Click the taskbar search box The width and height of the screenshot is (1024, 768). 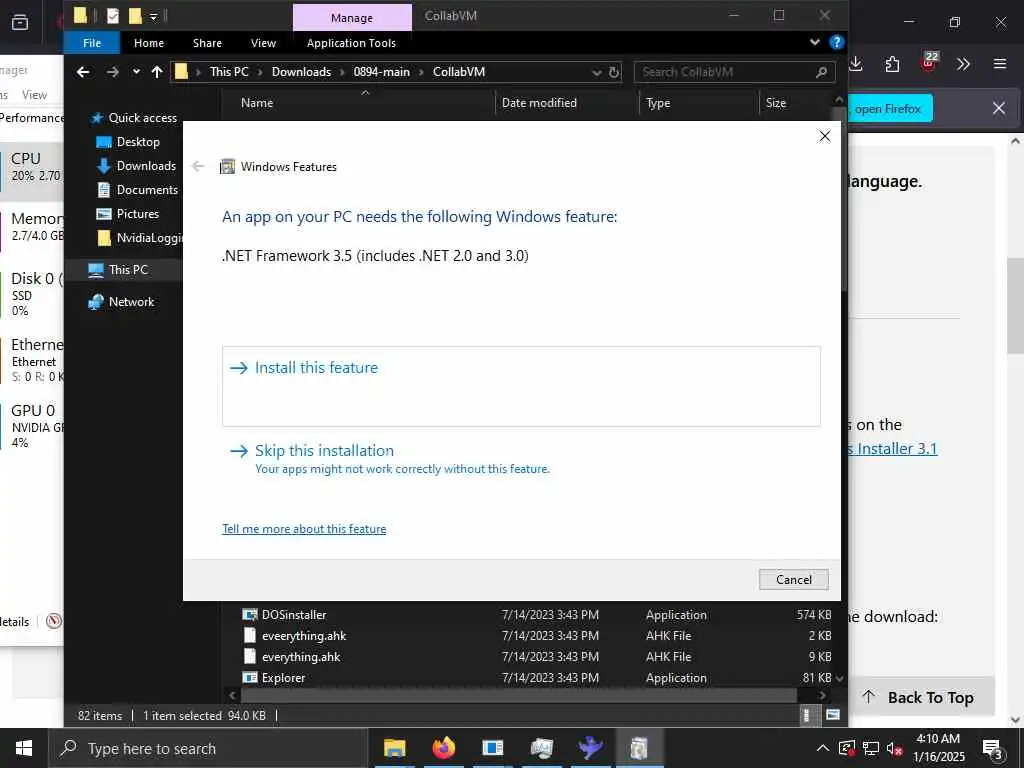[209, 748]
